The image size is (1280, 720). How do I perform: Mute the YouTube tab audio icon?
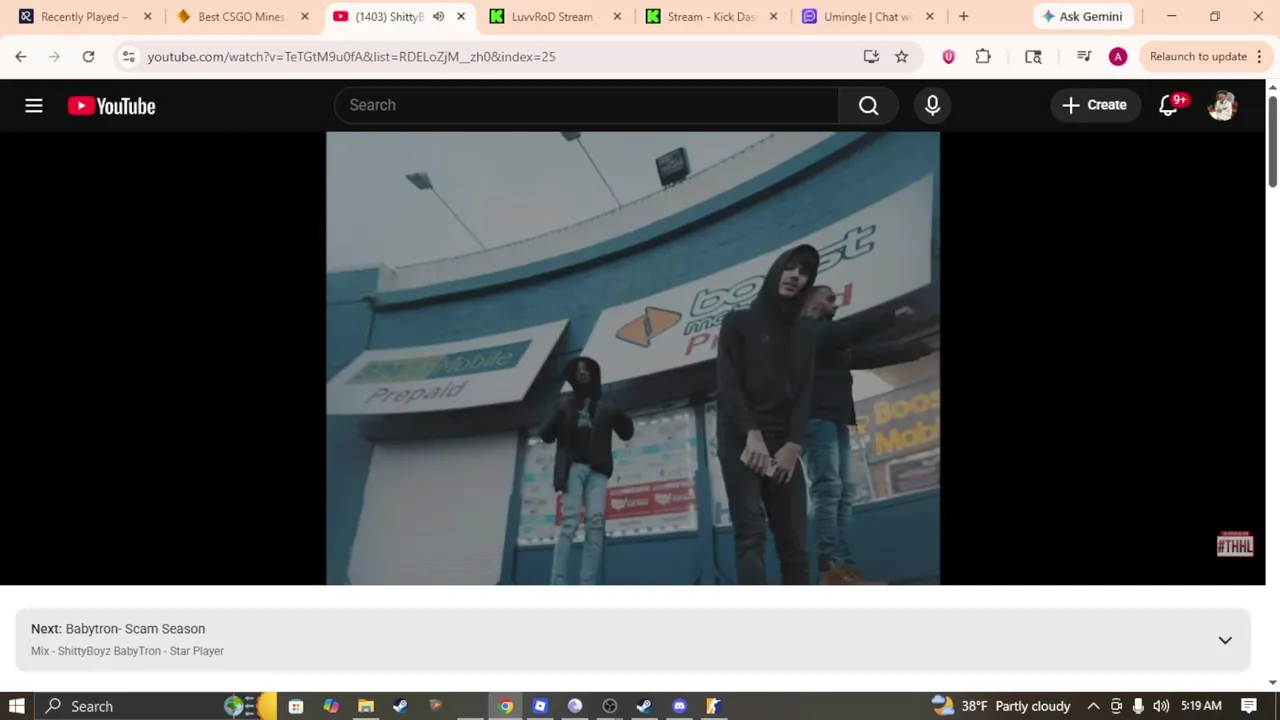pos(438,17)
